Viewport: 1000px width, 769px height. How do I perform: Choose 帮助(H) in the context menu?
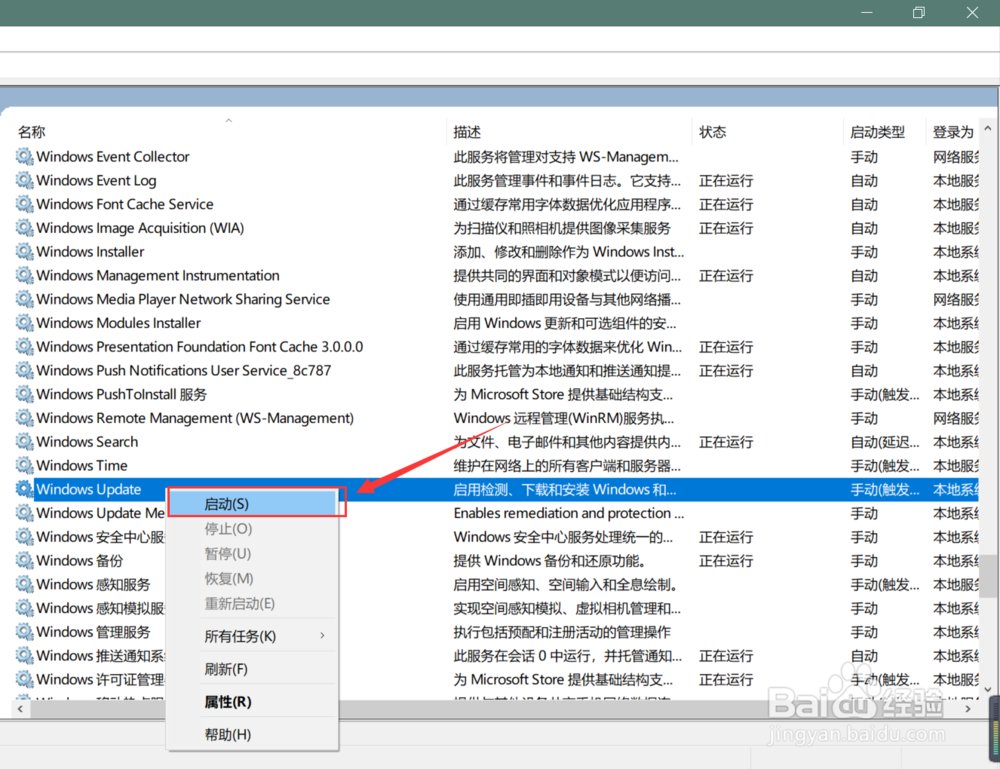pos(253,735)
